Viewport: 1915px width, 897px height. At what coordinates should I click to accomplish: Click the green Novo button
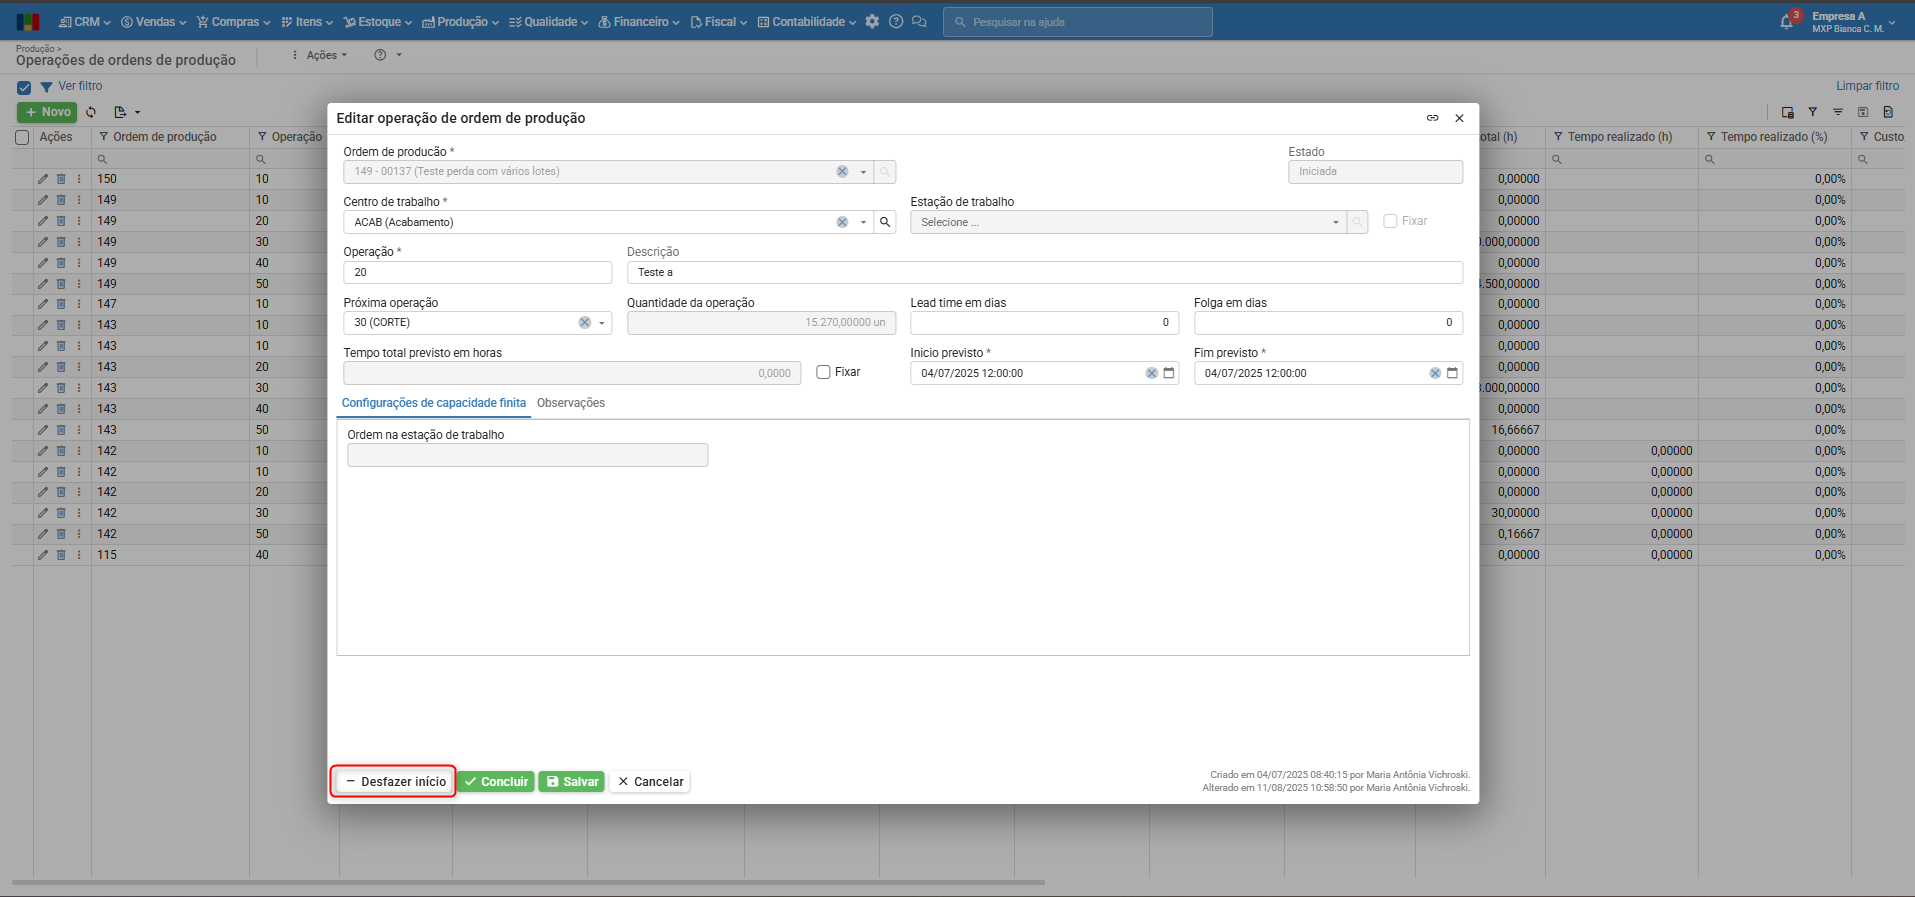(x=47, y=112)
